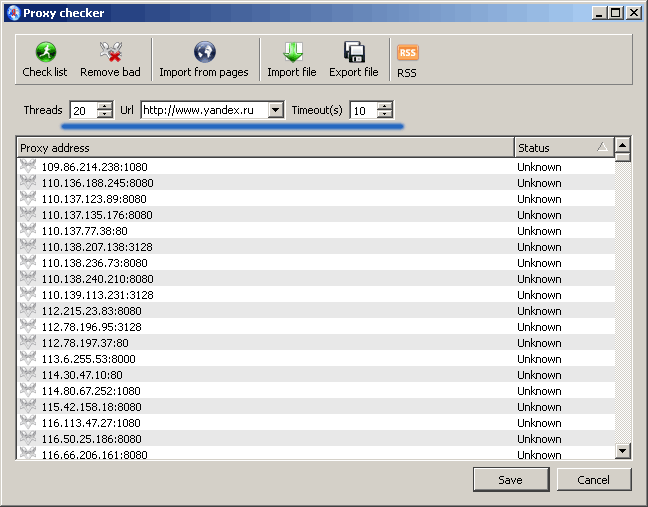Image resolution: width=648 pixels, height=507 pixels.
Task: Increase Threads value with up arrow
Action: [105, 106]
